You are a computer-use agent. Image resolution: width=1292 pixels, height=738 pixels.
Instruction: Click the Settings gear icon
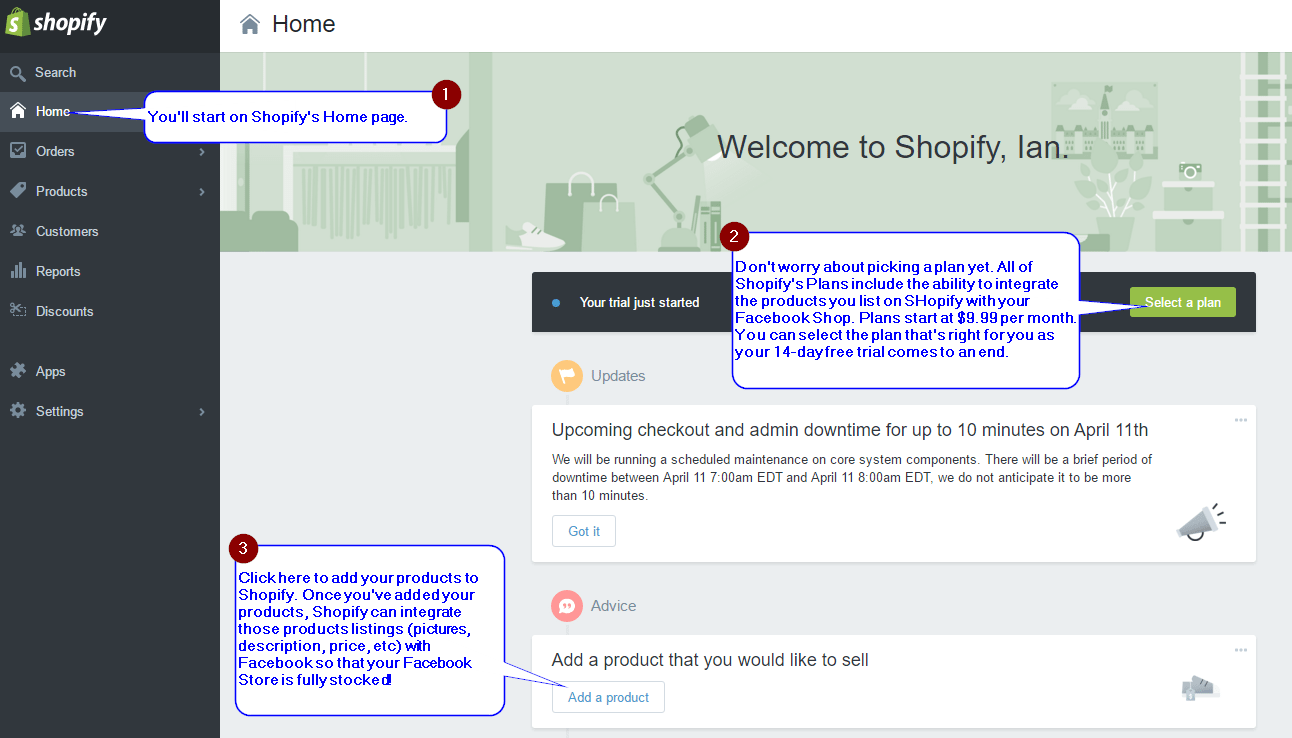pos(18,411)
